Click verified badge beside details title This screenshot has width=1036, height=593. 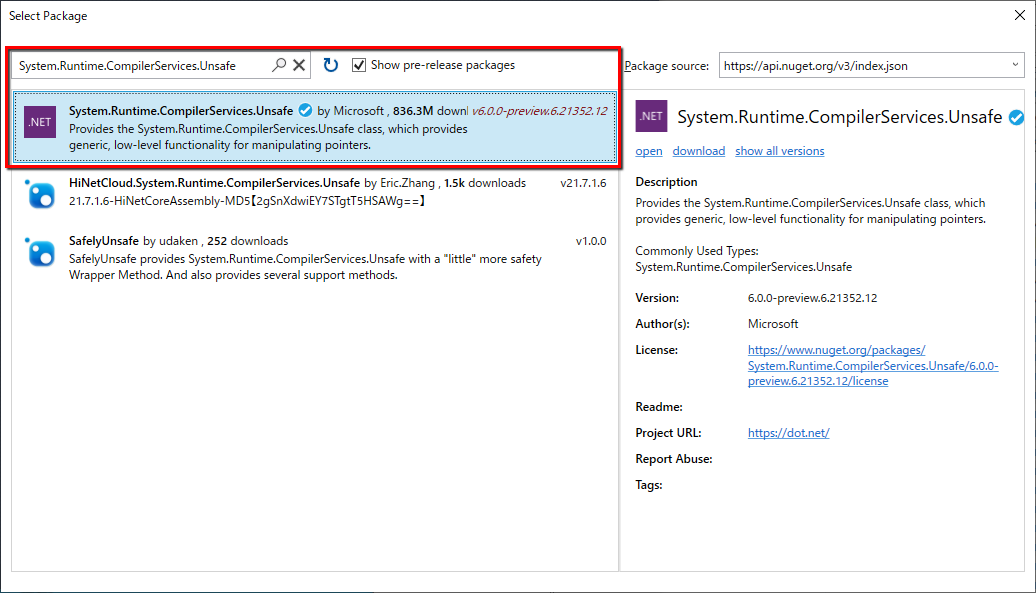click(x=1016, y=118)
